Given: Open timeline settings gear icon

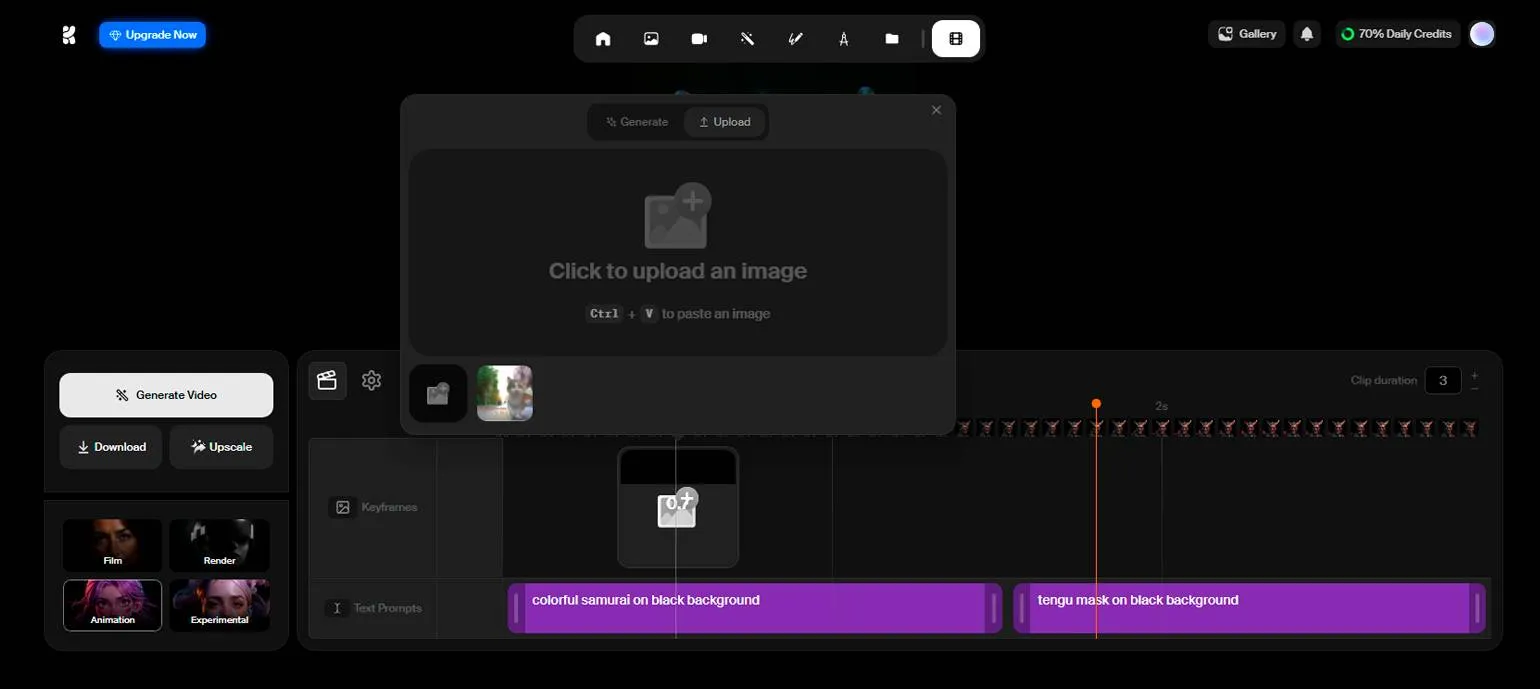Looking at the screenshot, I should click(x=372, y=380).
